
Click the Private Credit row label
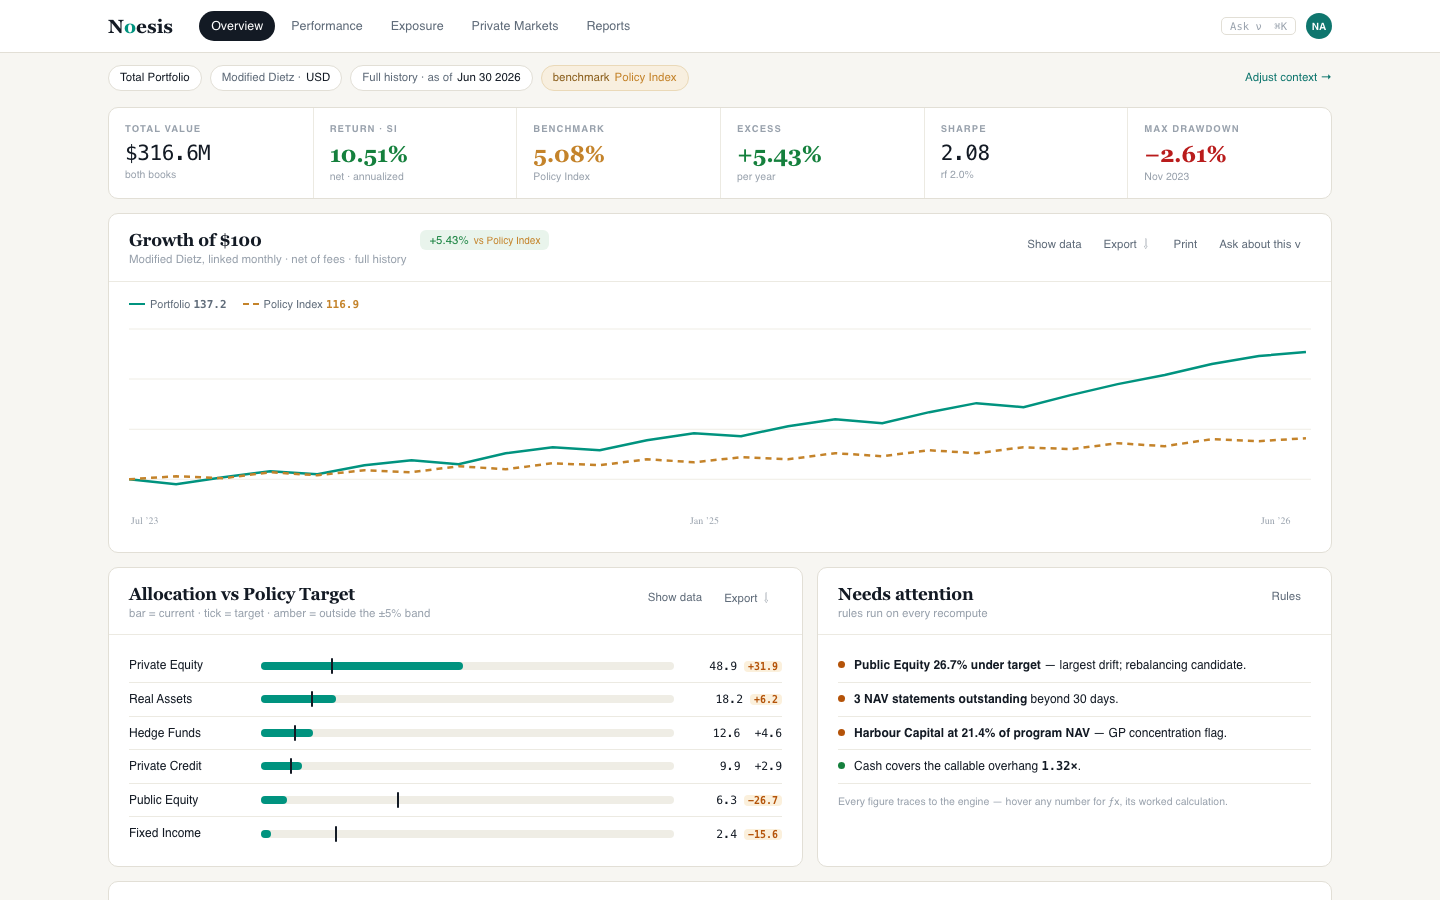pyautogui.click(x=165, y=766)
